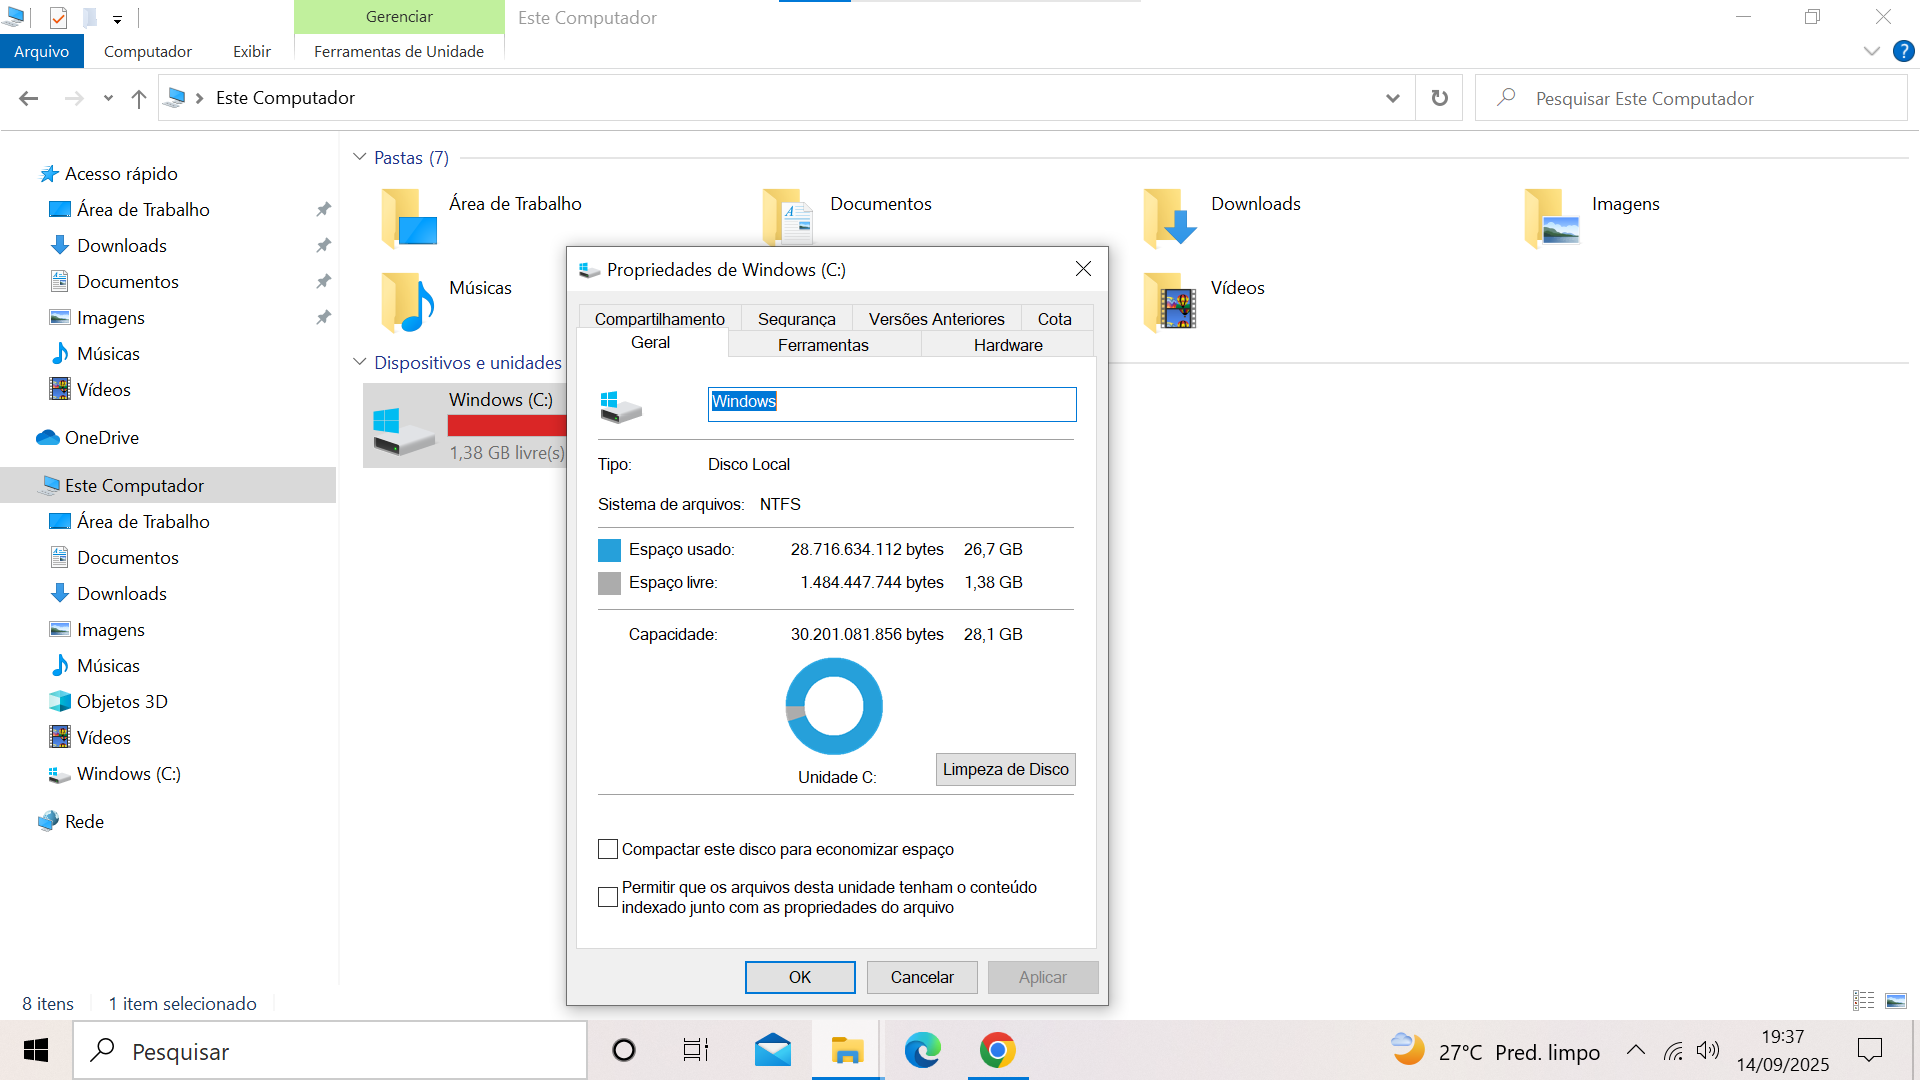
Task: Click the taskbar Pesquisar search box
Action: 330,1051
